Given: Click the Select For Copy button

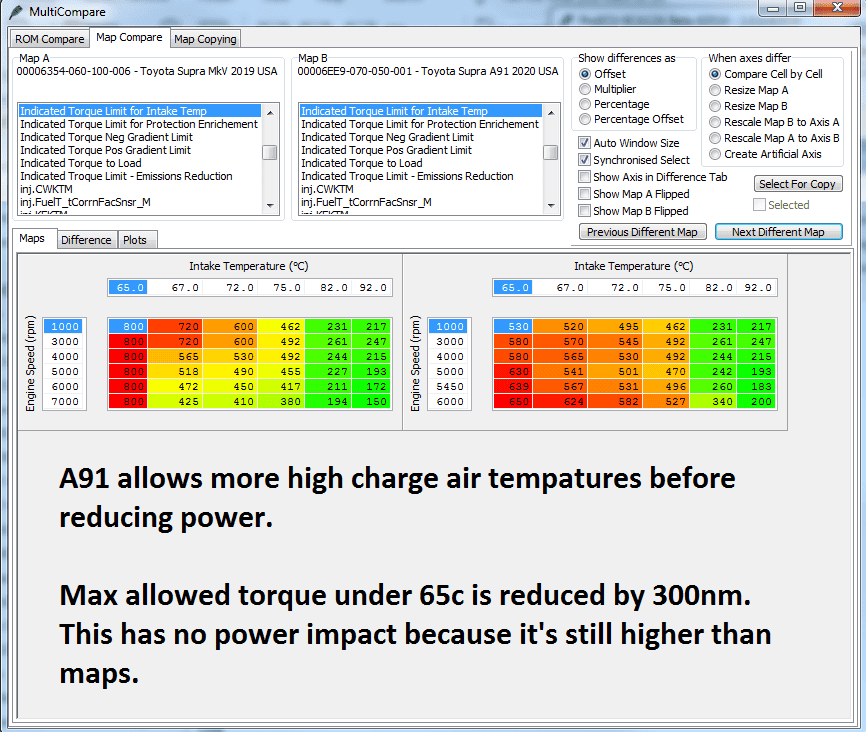Looking at the screenshot, I should (x=798, y=184).
